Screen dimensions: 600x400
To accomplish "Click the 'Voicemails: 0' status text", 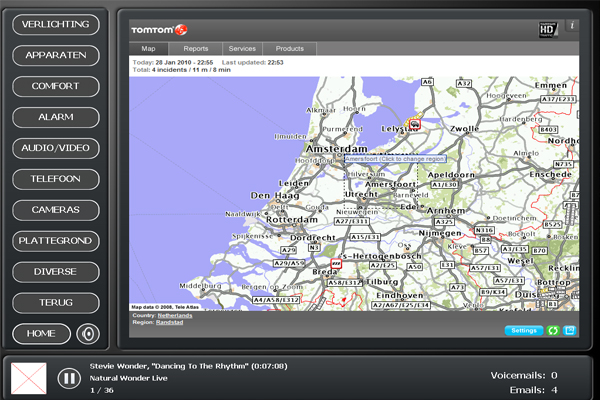I will (524, 376).
